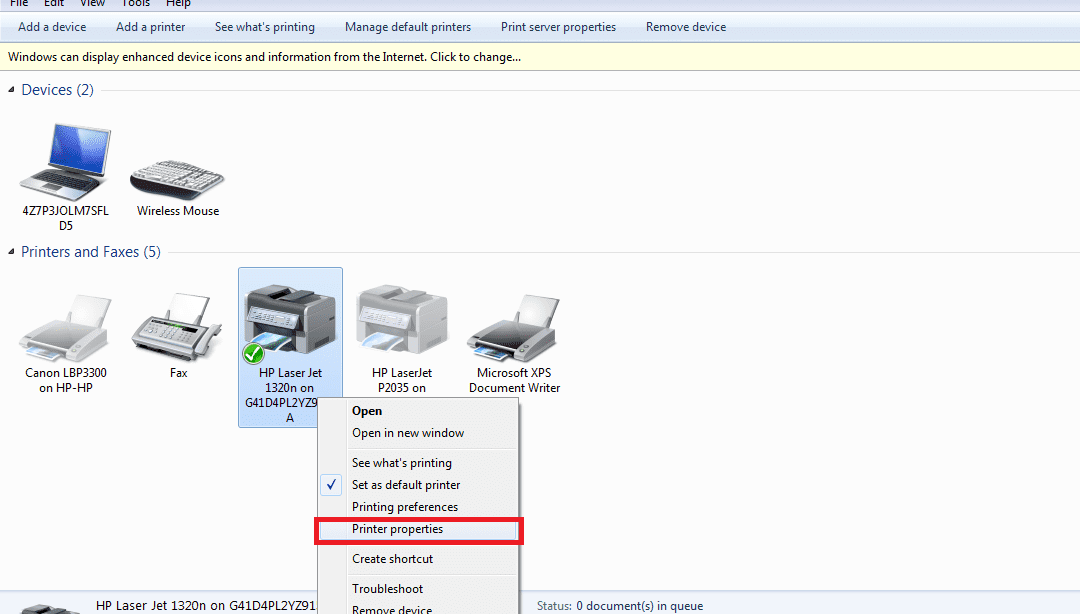Screen dimensions: 1080x614
Task: Choose Remove device in the context menu
Action: coord(418,608)
